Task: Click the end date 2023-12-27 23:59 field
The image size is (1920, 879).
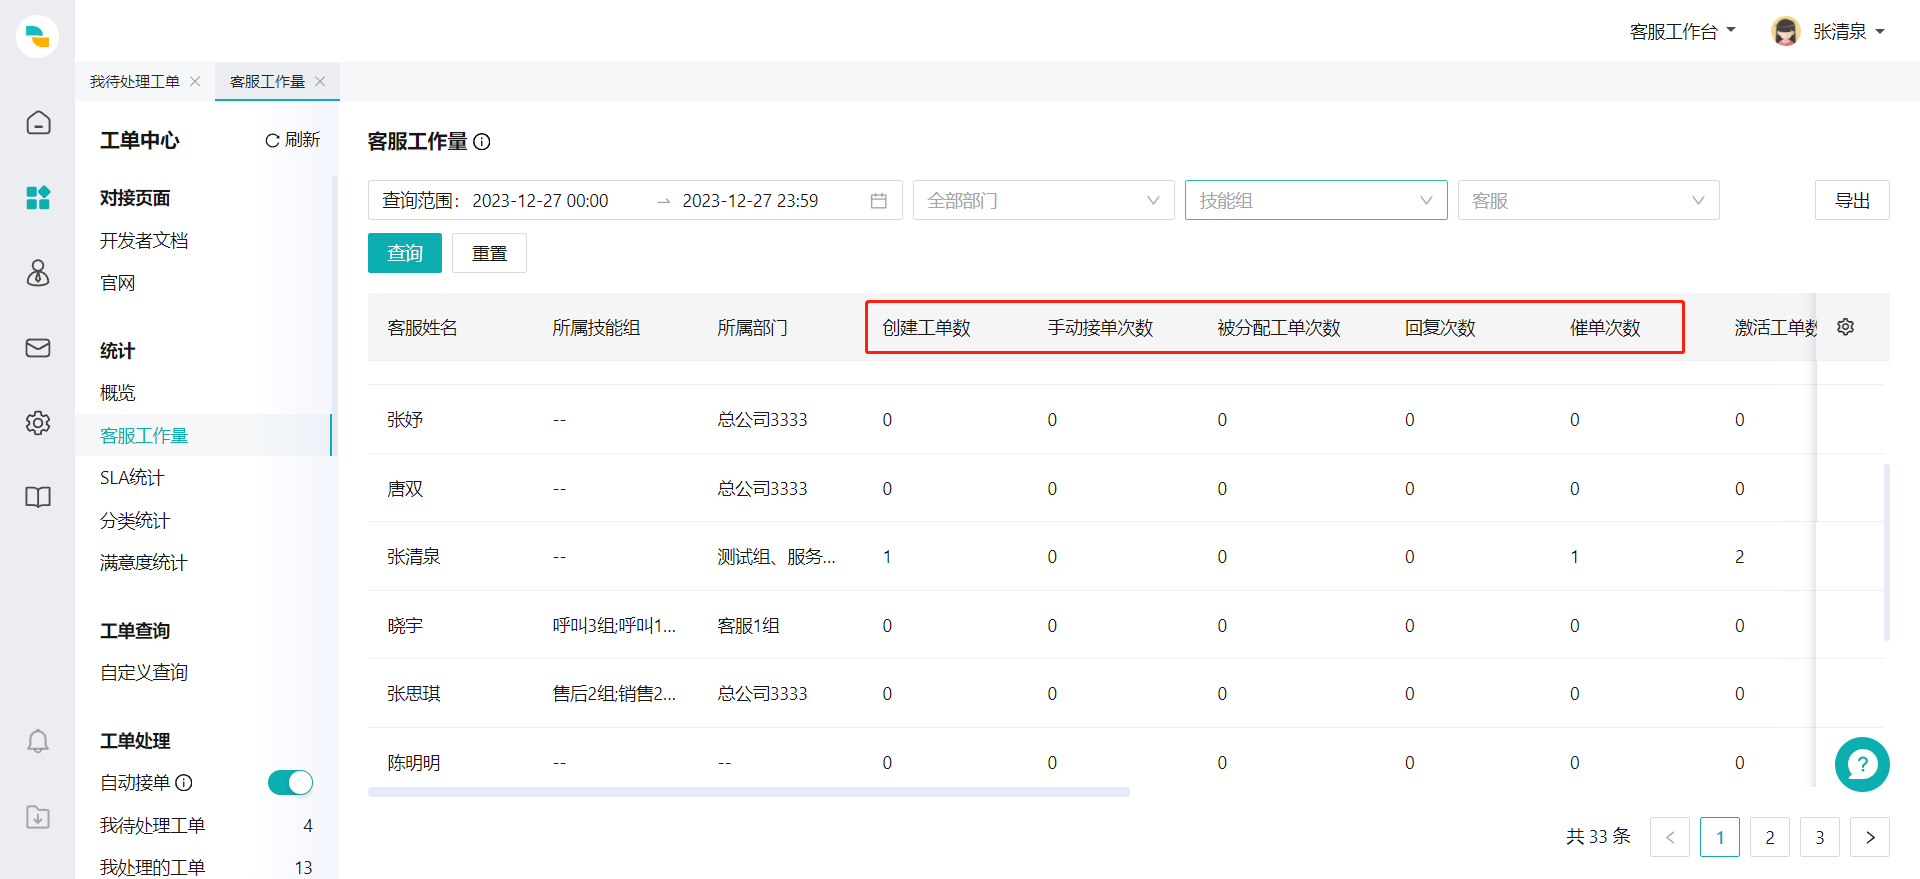Action: pyautogui.click(x=751, y=201)
